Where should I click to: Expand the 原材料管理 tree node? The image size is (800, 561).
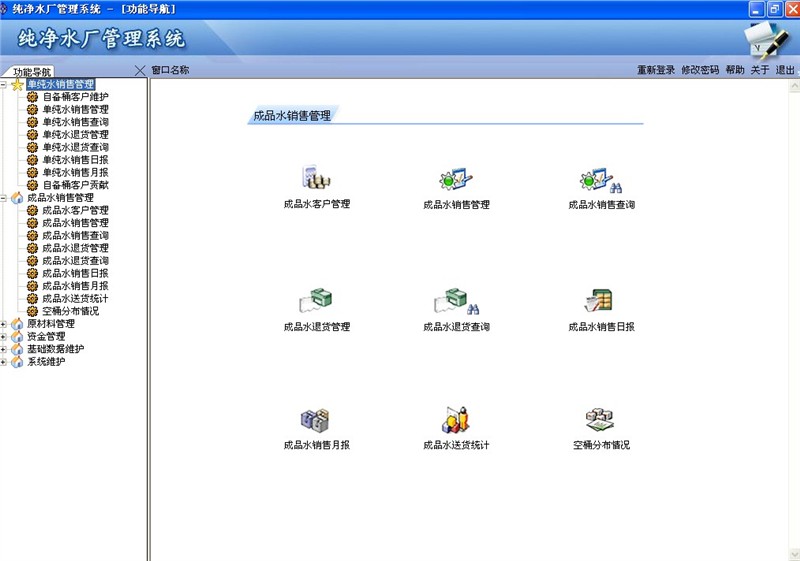click(4, 324)
